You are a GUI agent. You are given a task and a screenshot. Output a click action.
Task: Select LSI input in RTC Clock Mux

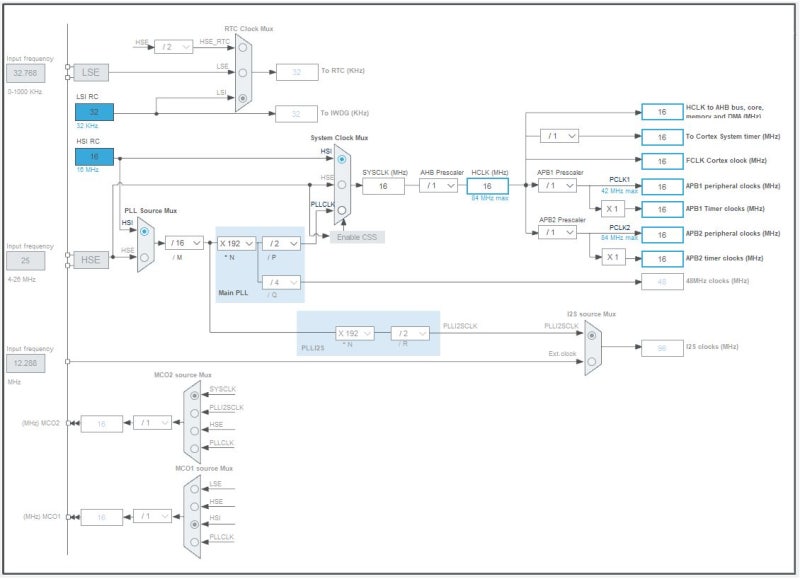(x=243, y=98)
